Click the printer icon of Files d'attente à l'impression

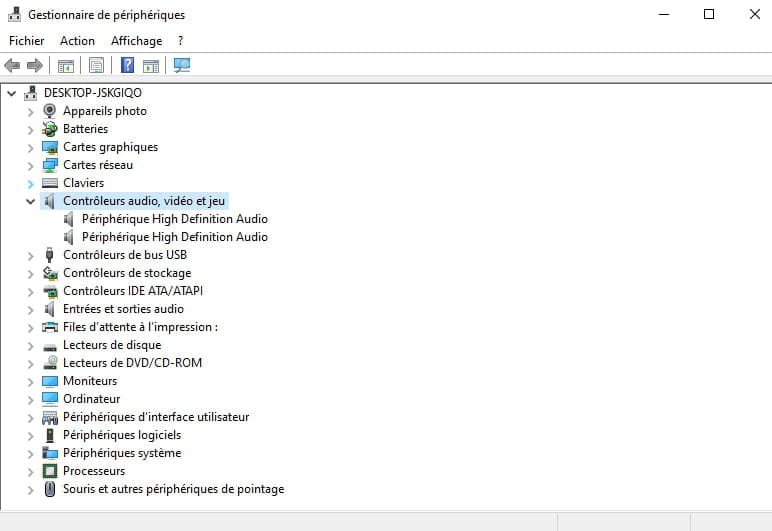pos(50,327)
